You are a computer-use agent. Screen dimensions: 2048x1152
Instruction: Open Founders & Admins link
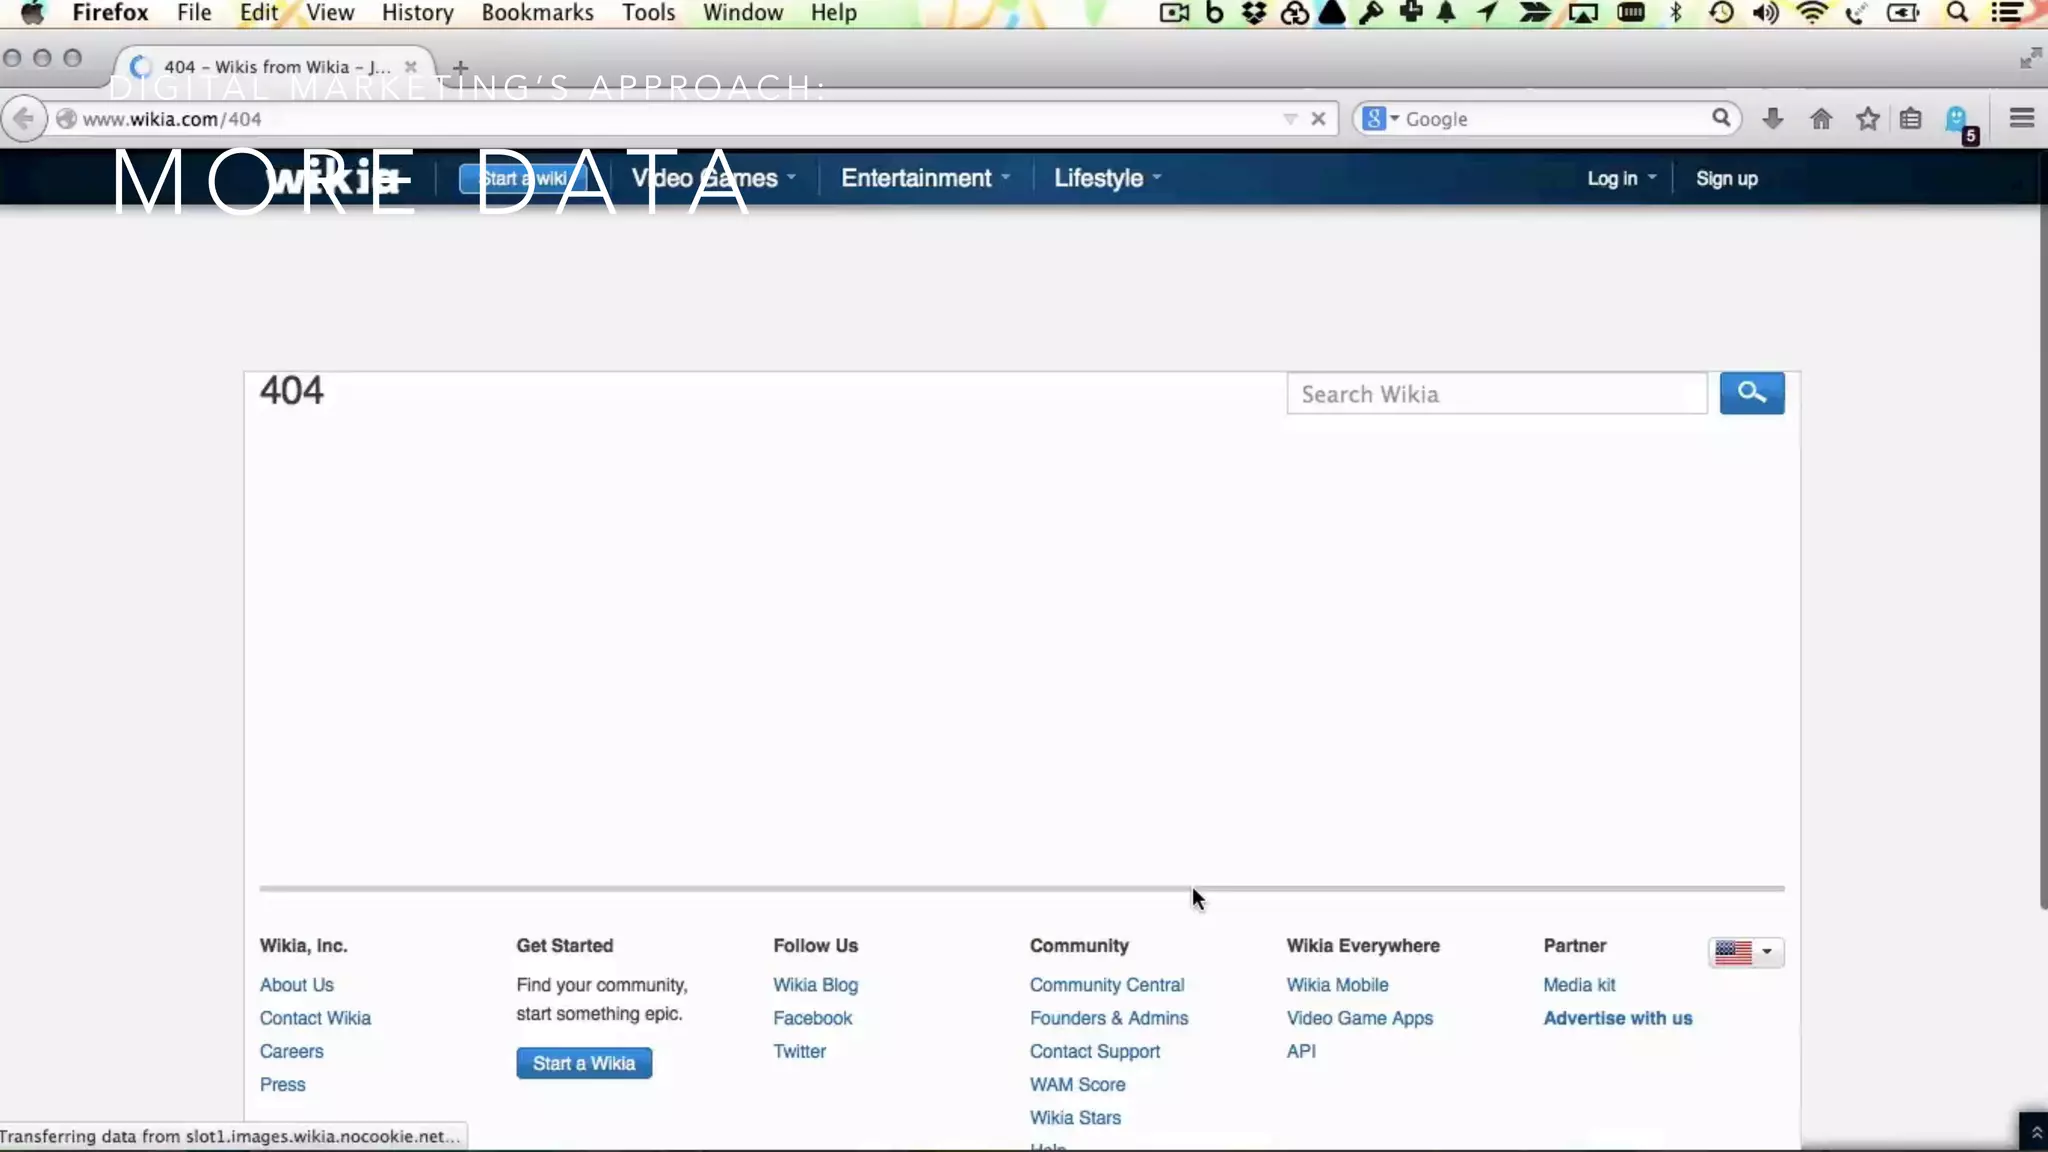point(1108,1018)
